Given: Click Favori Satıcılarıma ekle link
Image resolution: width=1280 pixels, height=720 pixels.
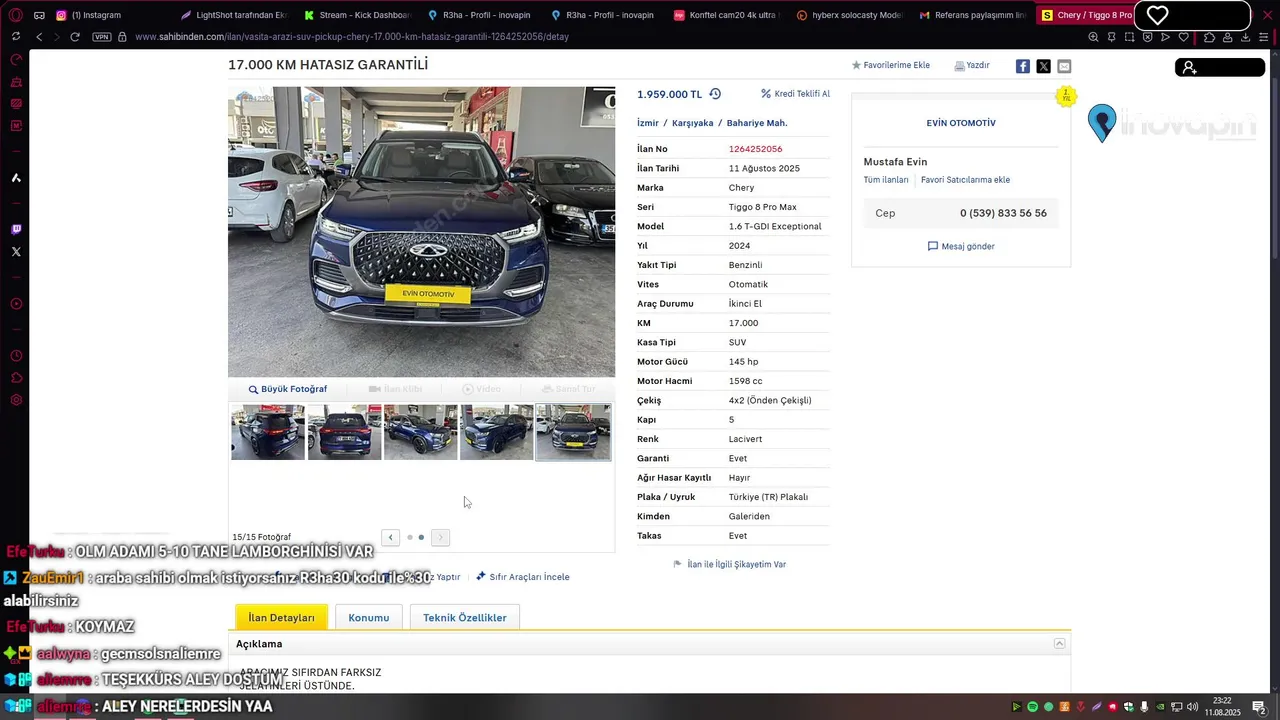Looking at the screenshot, I should click(x=965, y=180).
